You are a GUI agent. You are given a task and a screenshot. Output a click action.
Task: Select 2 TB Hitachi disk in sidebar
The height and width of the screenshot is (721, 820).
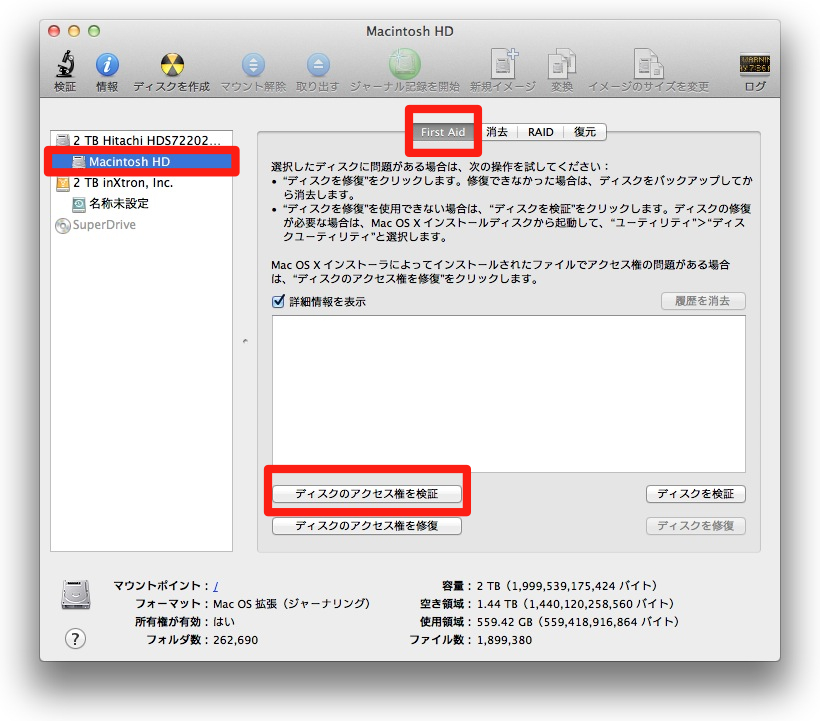tap(143, 141)
